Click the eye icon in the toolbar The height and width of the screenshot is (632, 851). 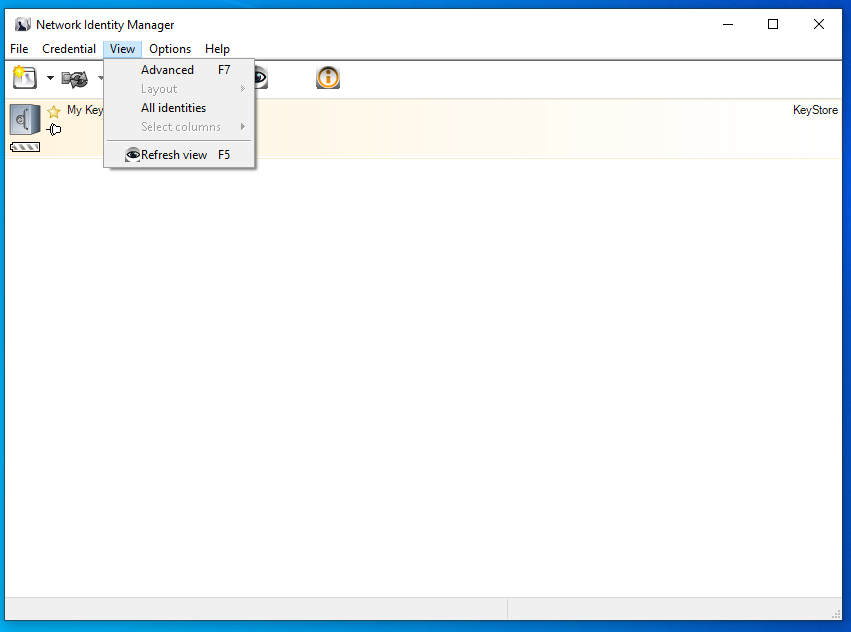point(261,78)
